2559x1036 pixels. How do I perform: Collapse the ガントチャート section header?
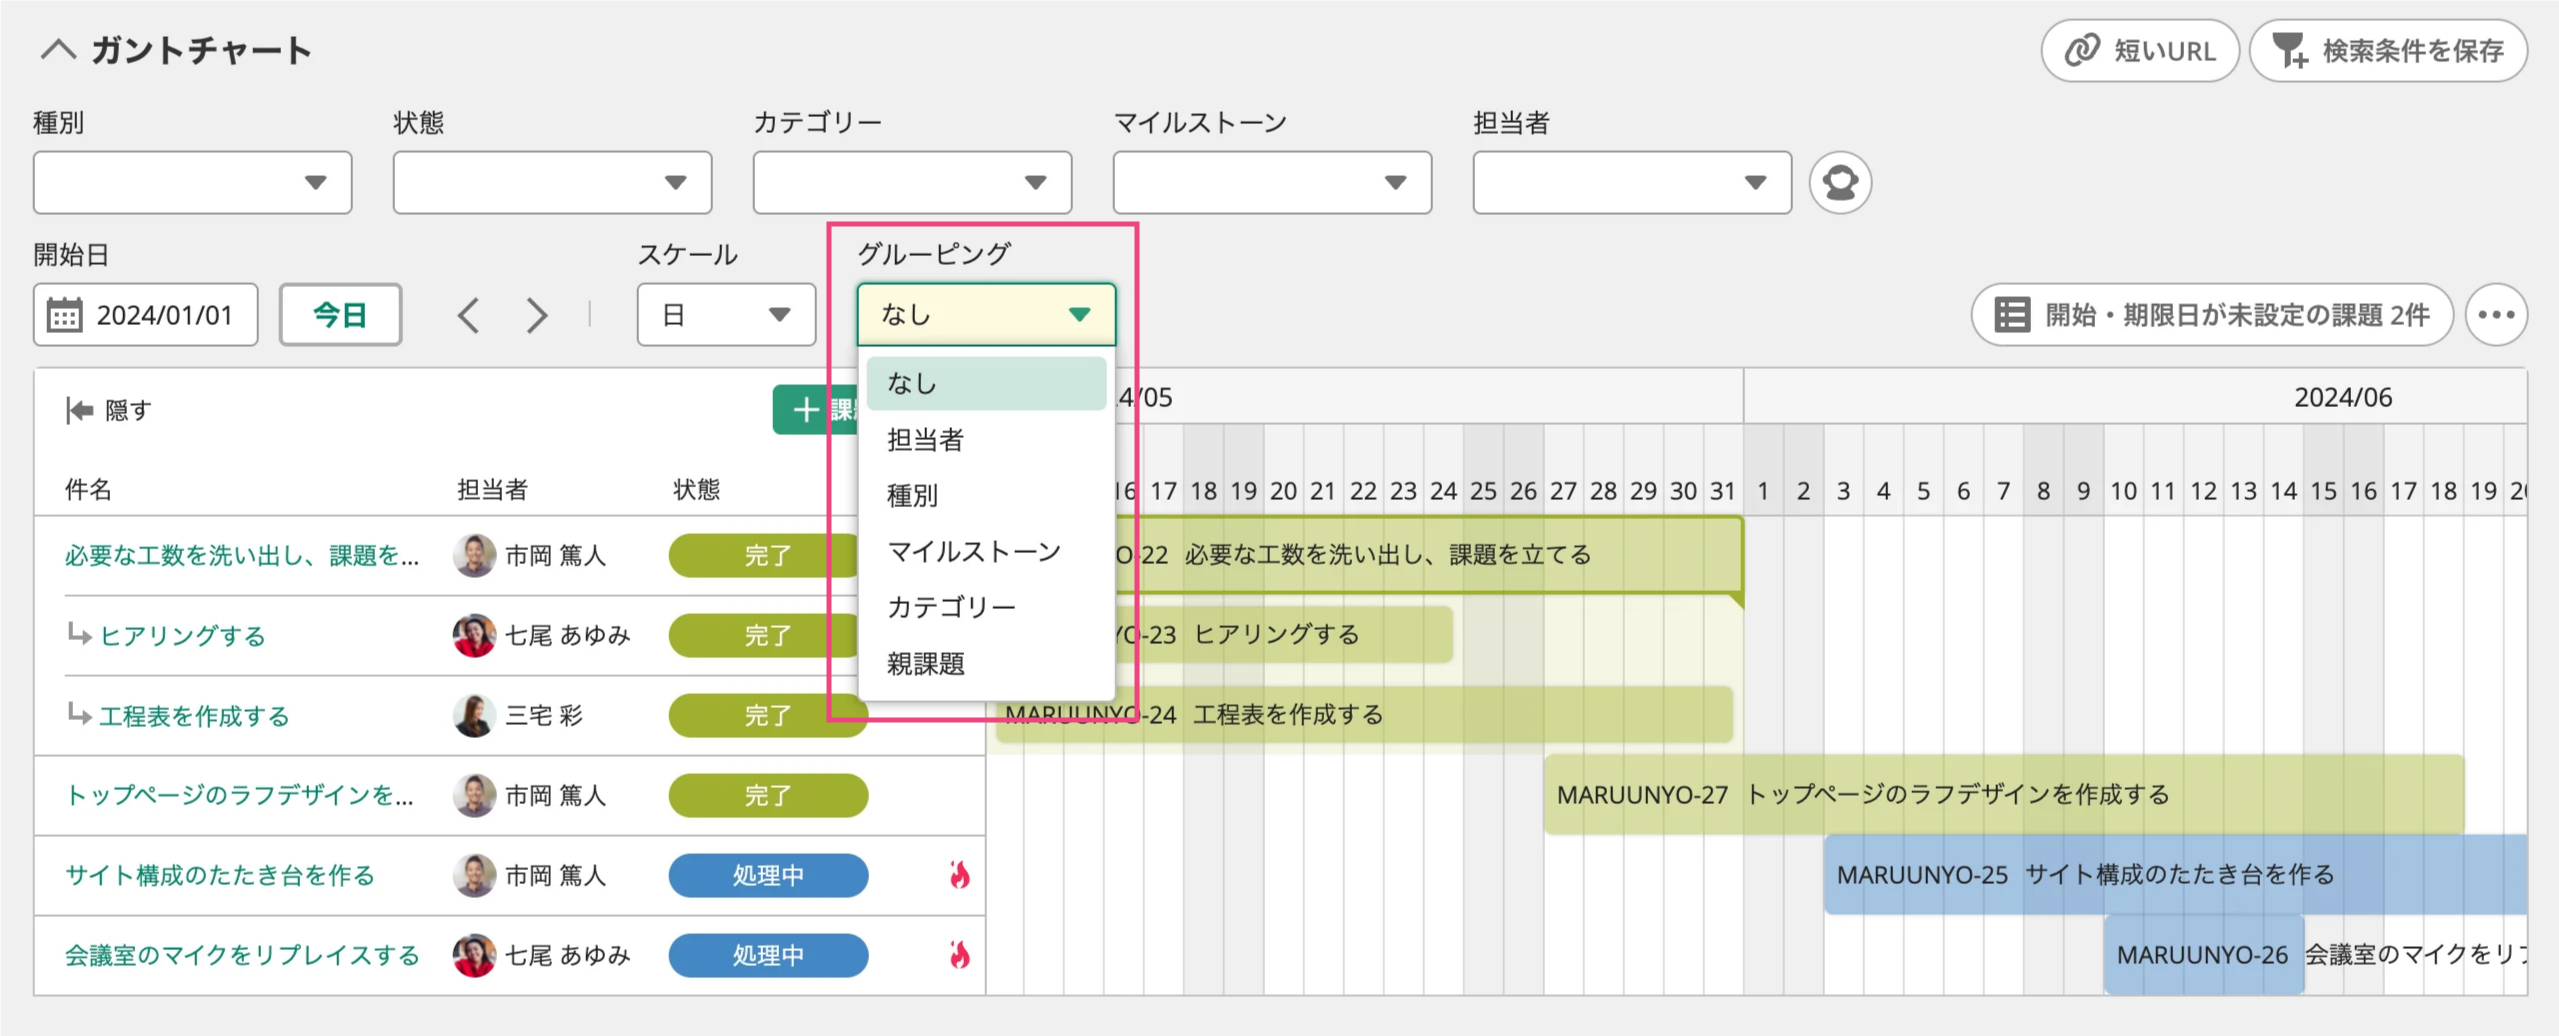58,50
